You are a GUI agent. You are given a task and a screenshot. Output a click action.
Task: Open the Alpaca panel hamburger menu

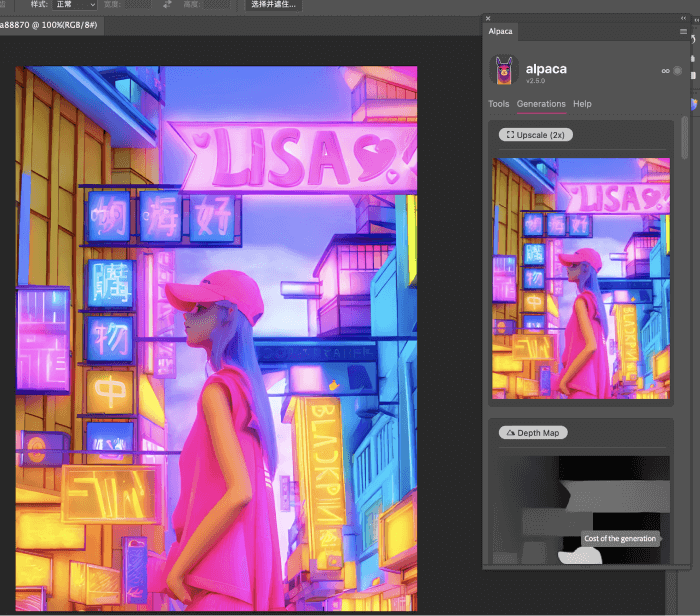[683, 32]
